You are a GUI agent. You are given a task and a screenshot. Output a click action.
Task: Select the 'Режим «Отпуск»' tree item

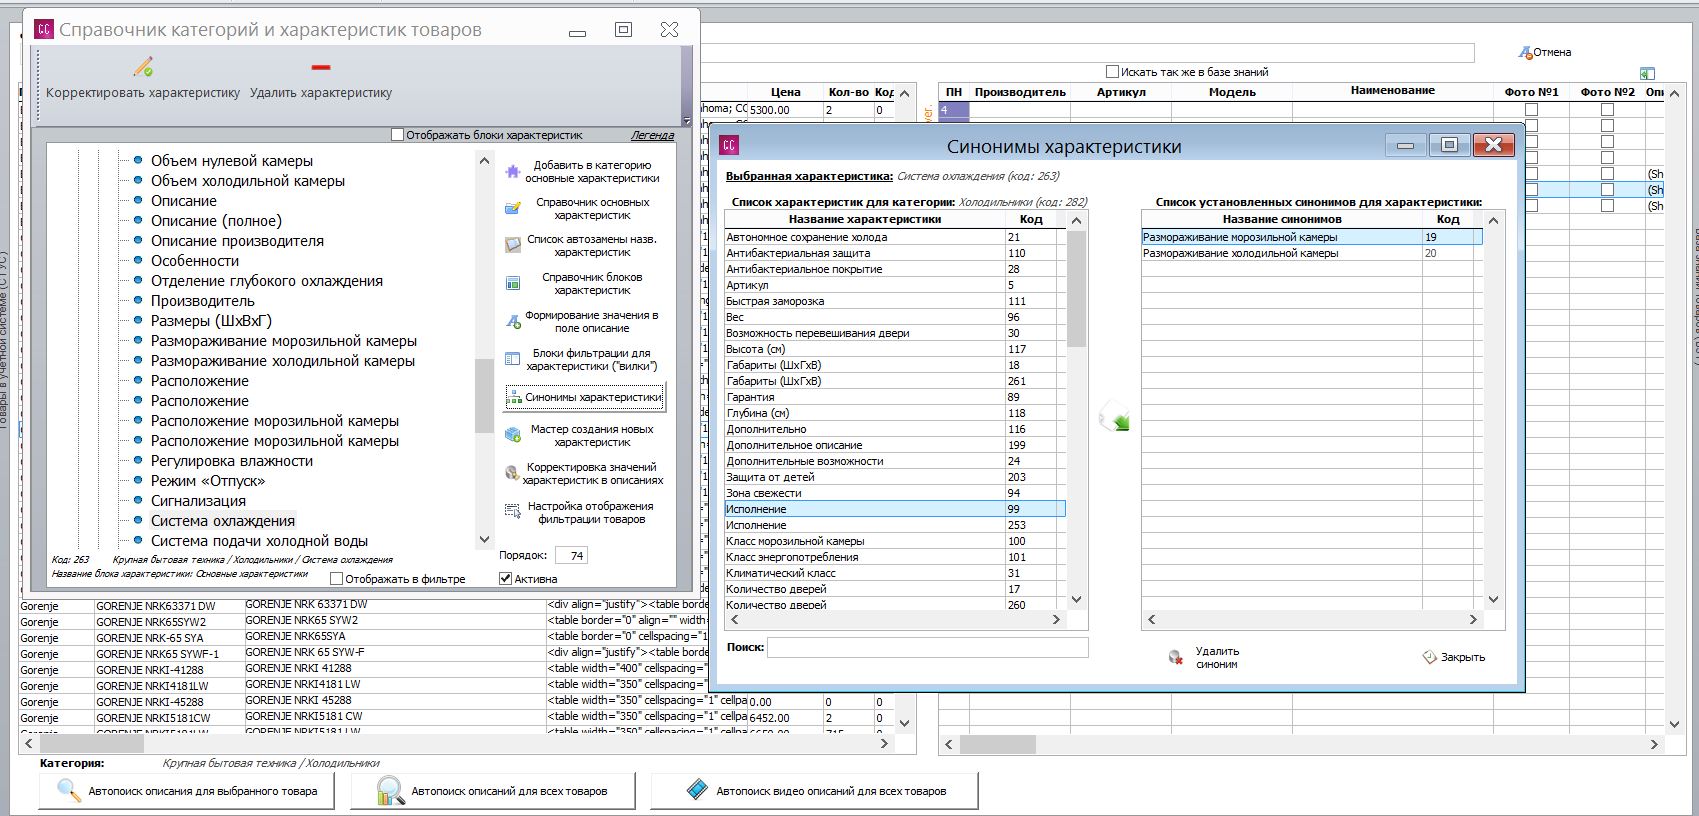point(208,481)
